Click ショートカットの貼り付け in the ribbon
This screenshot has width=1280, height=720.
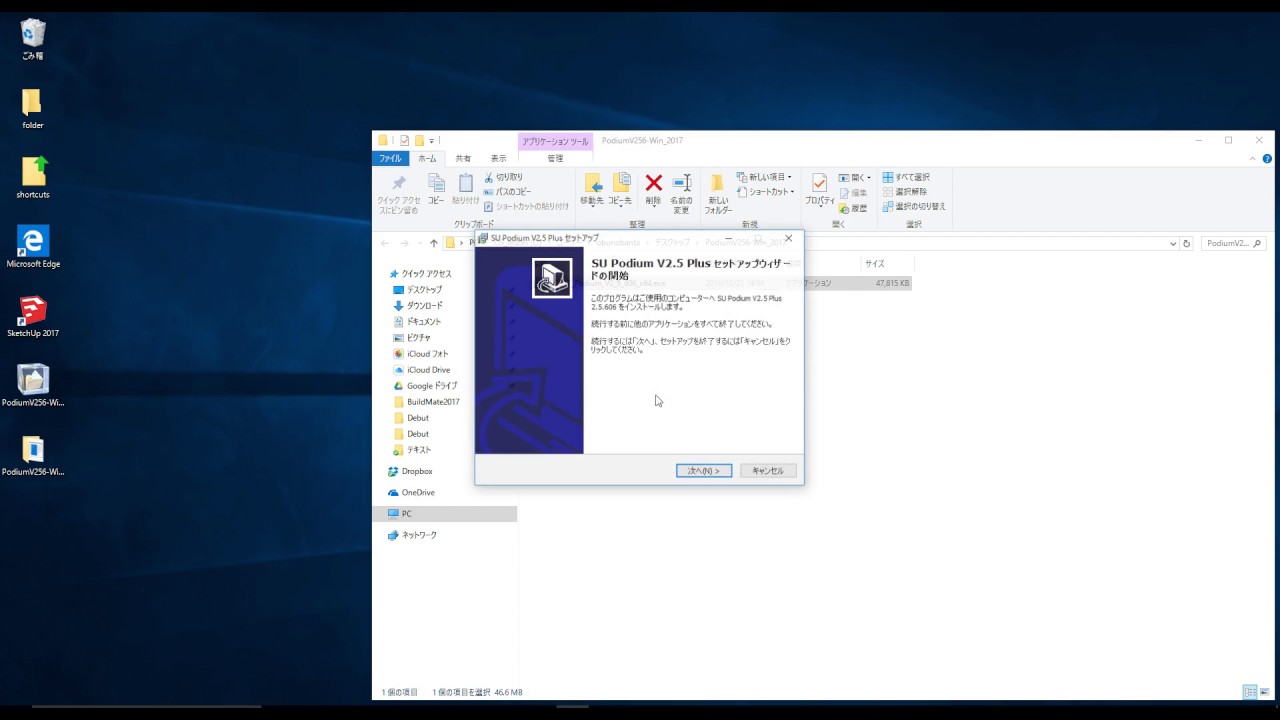click(526, 206)
